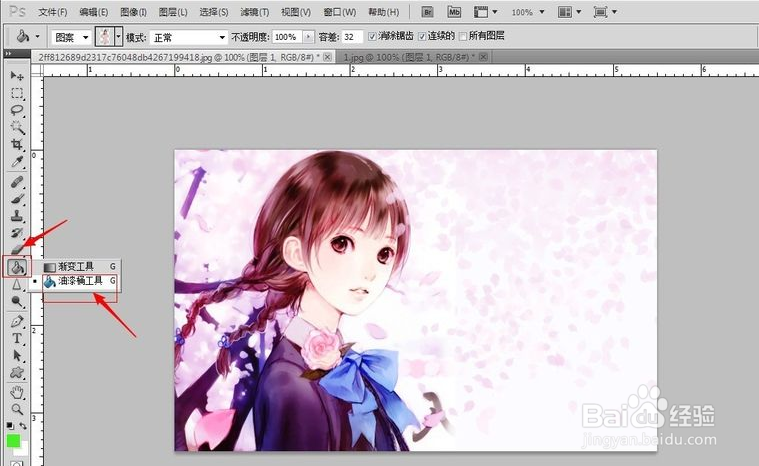Image resolution: width=759 pixels, height=466 pixels.
Task: Click the opacity 100% input field
Action: coord(288,37)
